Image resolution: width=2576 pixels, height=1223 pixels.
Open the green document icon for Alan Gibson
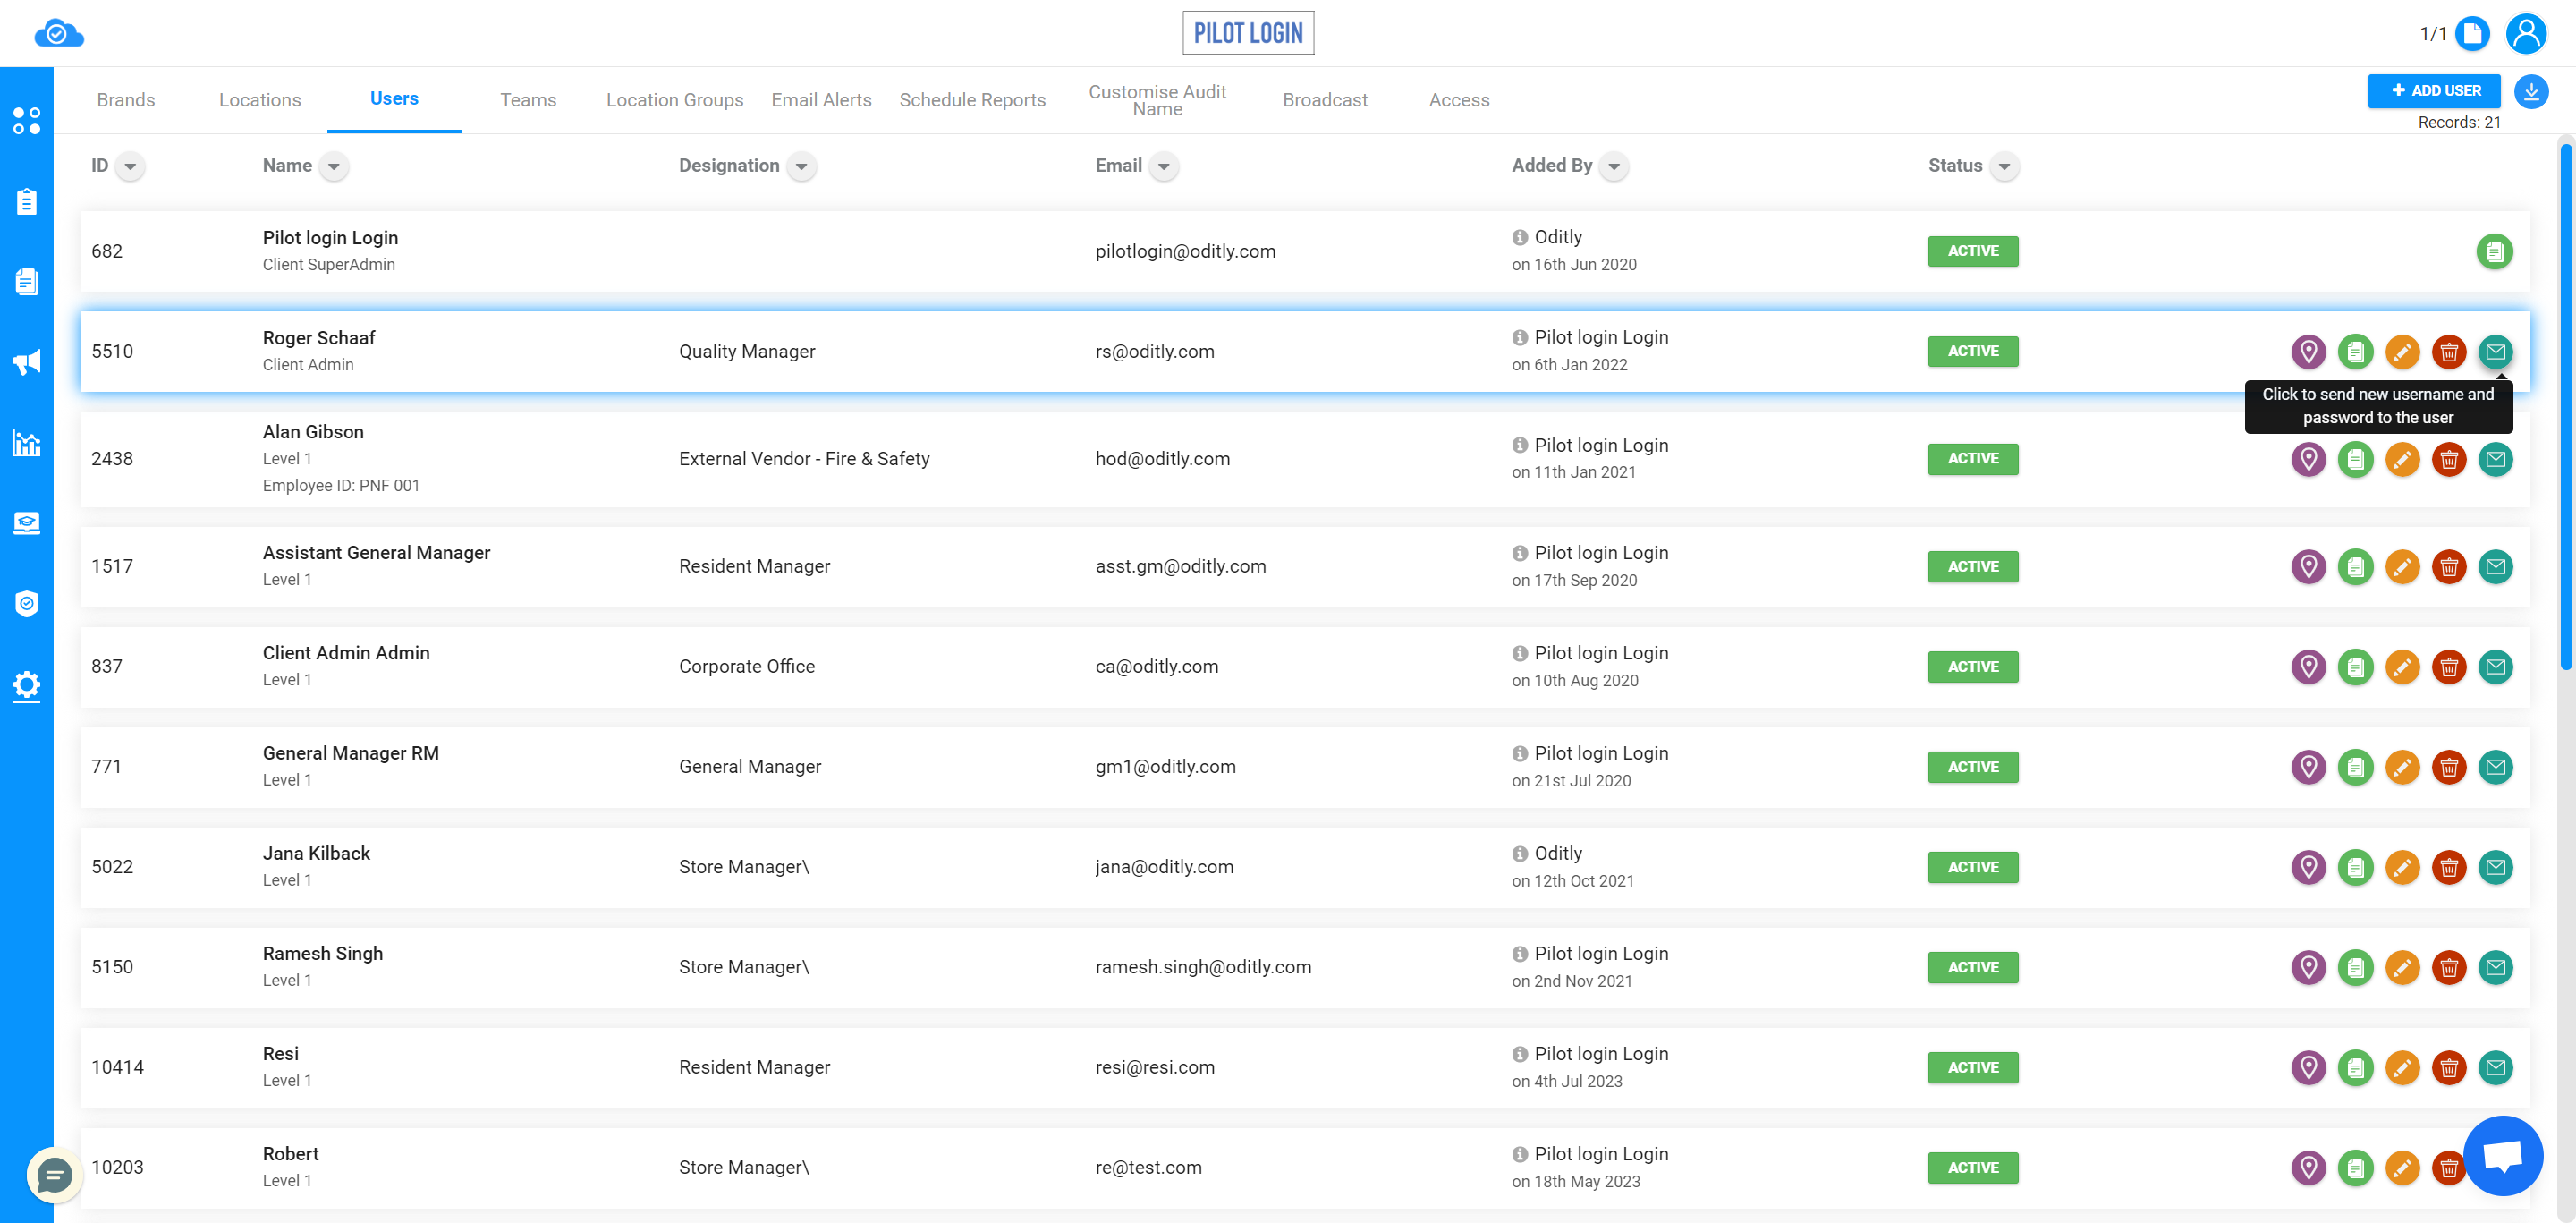[x=2355, y=459]
